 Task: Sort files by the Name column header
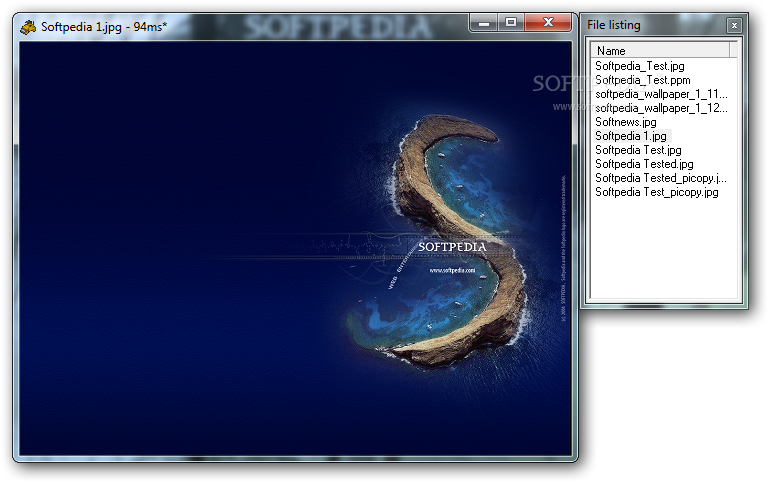(660, 51)
